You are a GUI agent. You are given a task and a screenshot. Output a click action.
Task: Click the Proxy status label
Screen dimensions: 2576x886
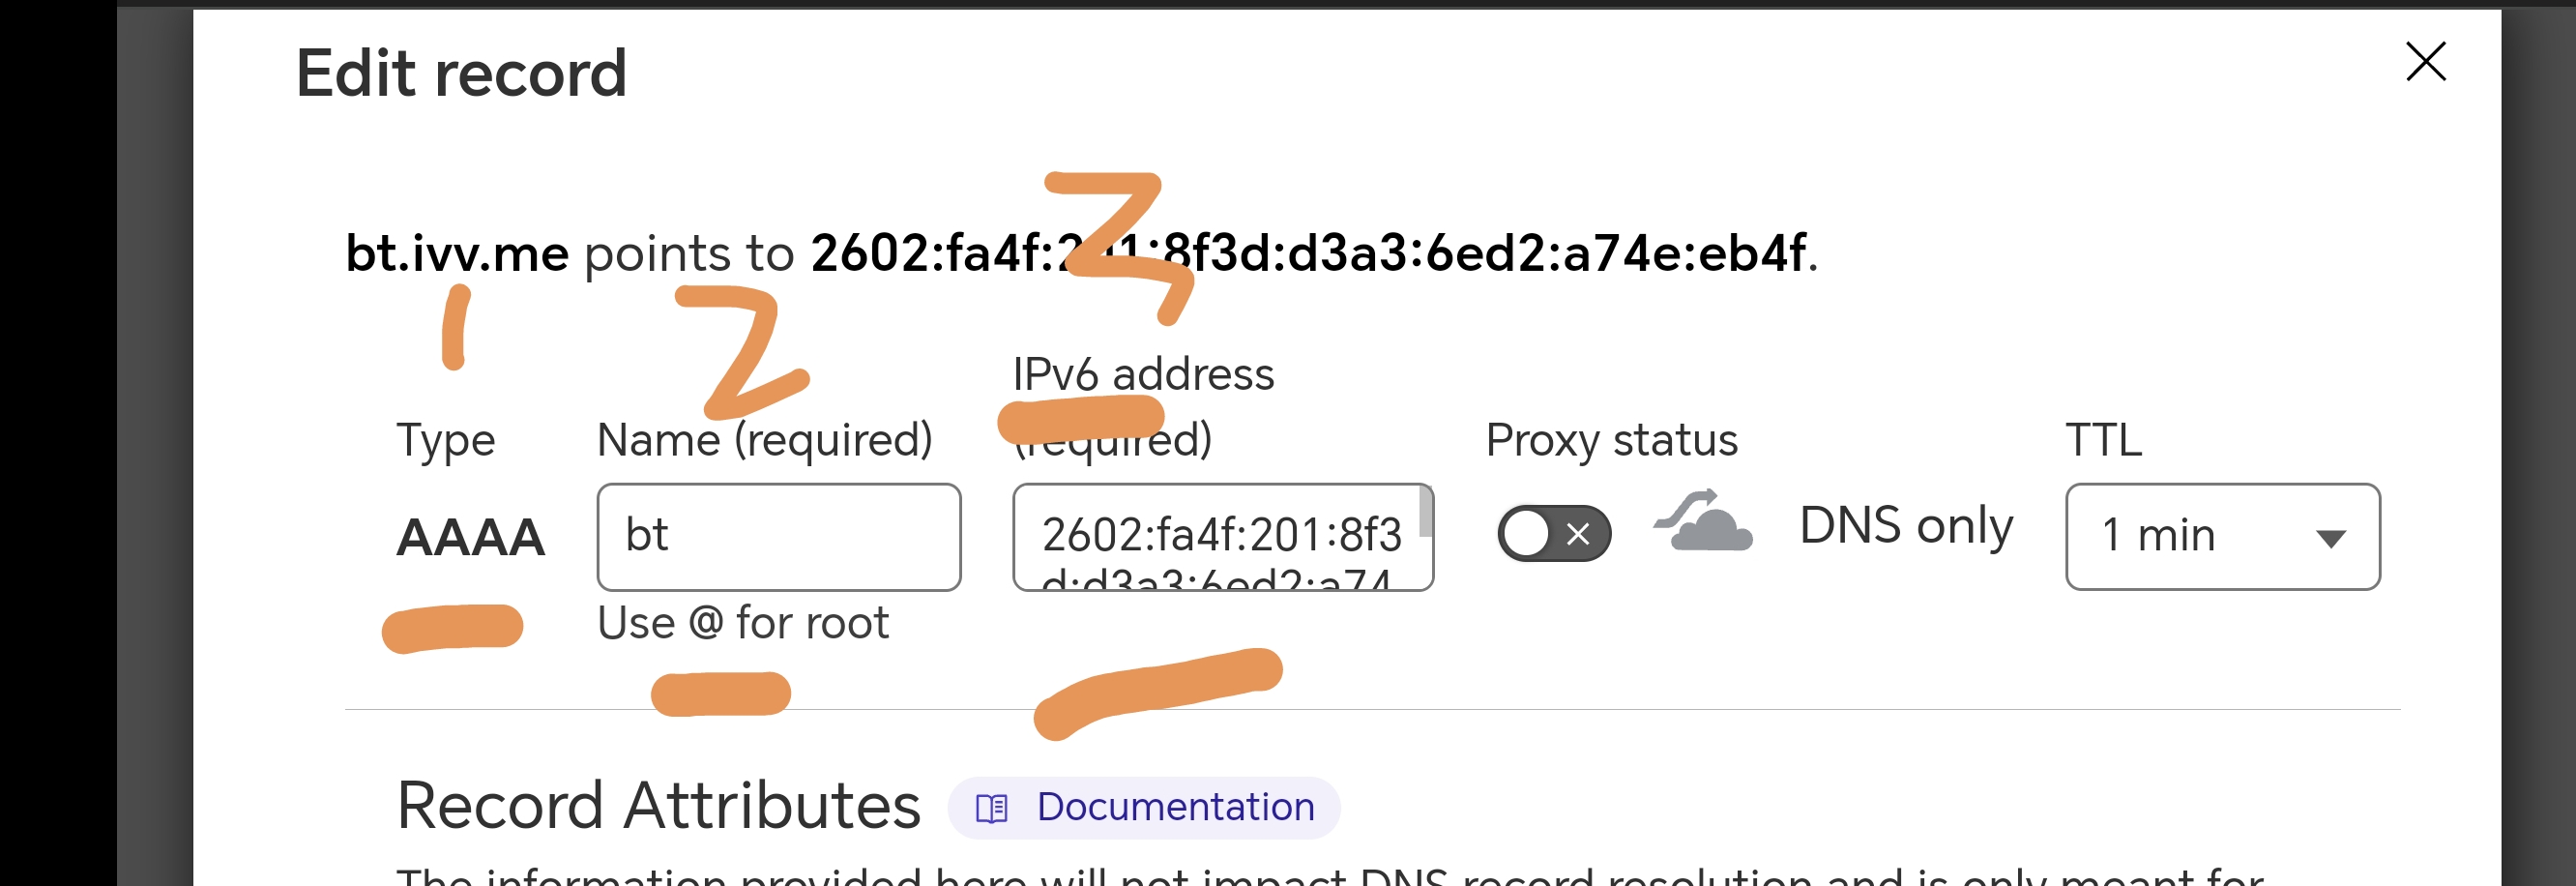click(x=1611, y=440)
